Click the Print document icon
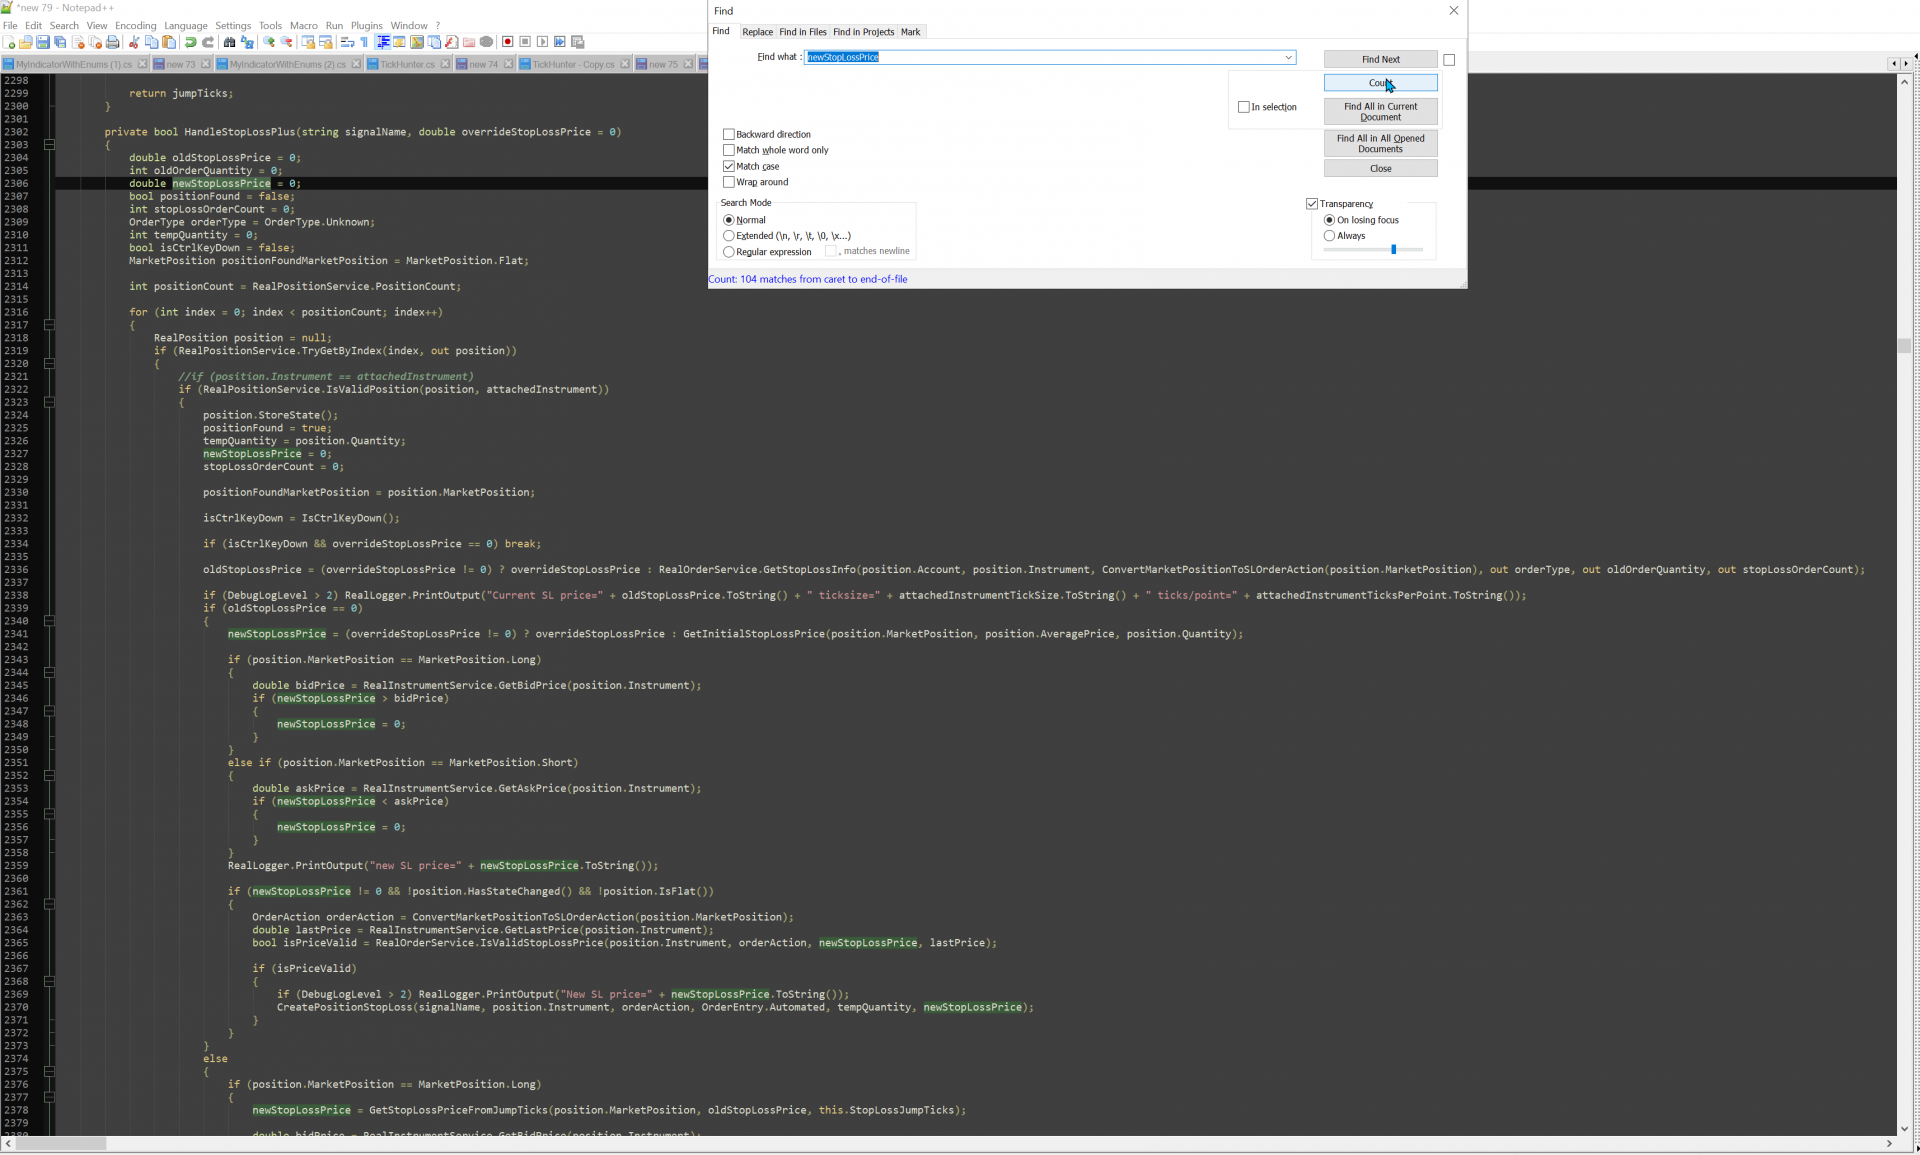 click(113, 42)
